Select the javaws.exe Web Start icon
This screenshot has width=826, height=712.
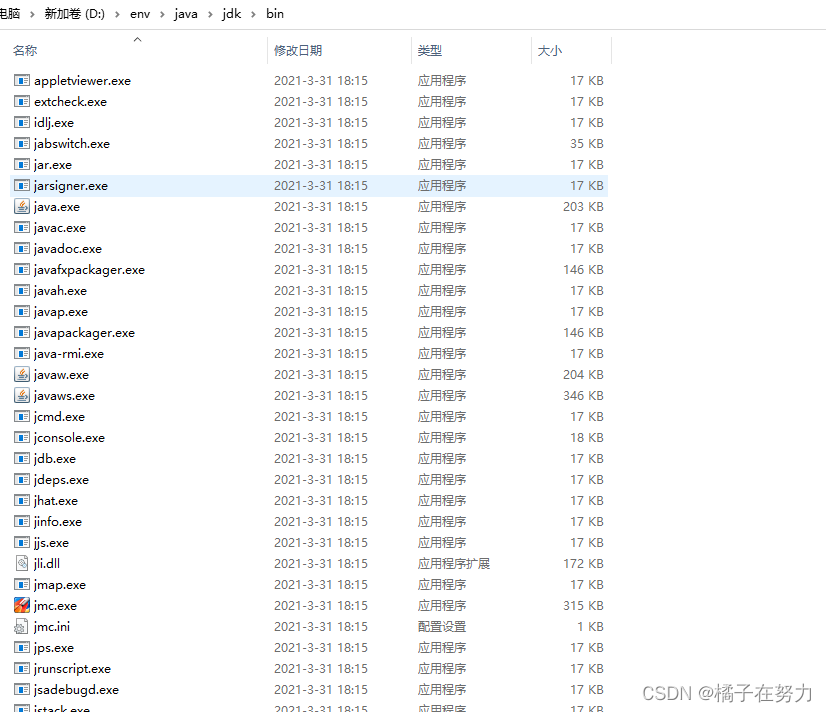coord(23,395)
